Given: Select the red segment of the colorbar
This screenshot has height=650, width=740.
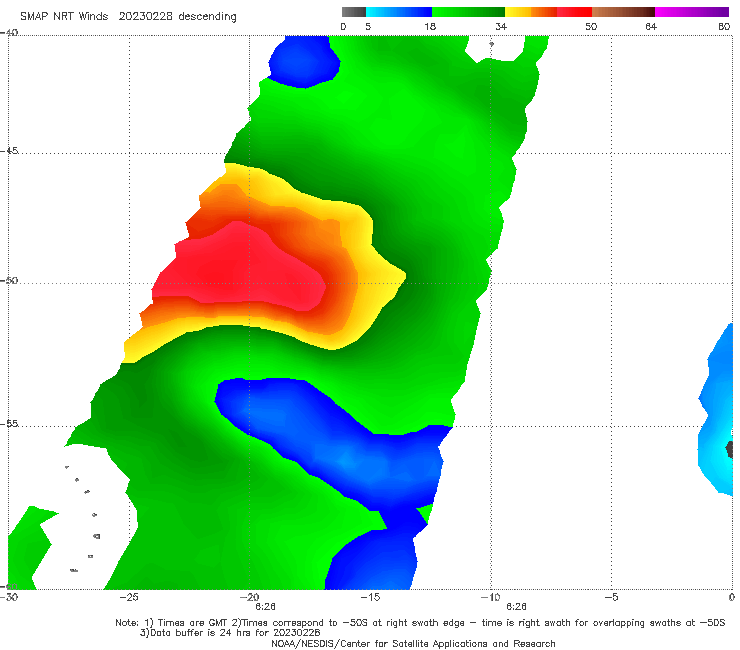Looking at the screenshot, I should click(x=574, y=12).
